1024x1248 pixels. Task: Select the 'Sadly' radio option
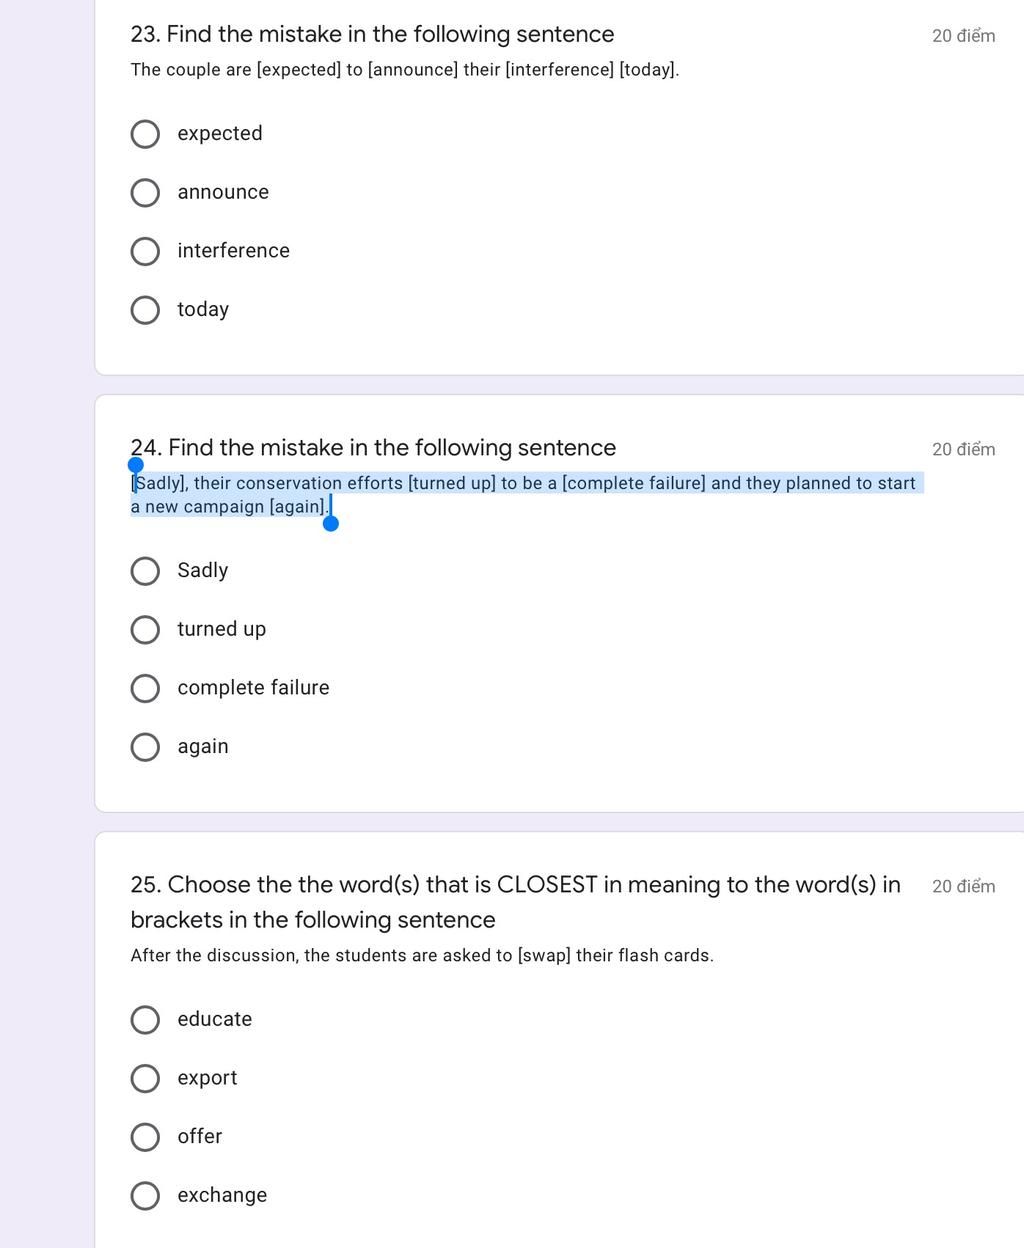tap(145, 571)
